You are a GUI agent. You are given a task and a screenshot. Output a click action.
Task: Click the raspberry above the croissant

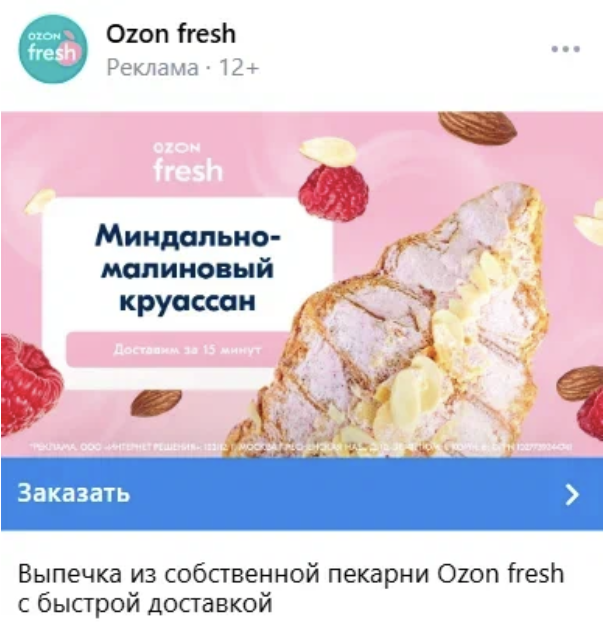pos(333,193)
